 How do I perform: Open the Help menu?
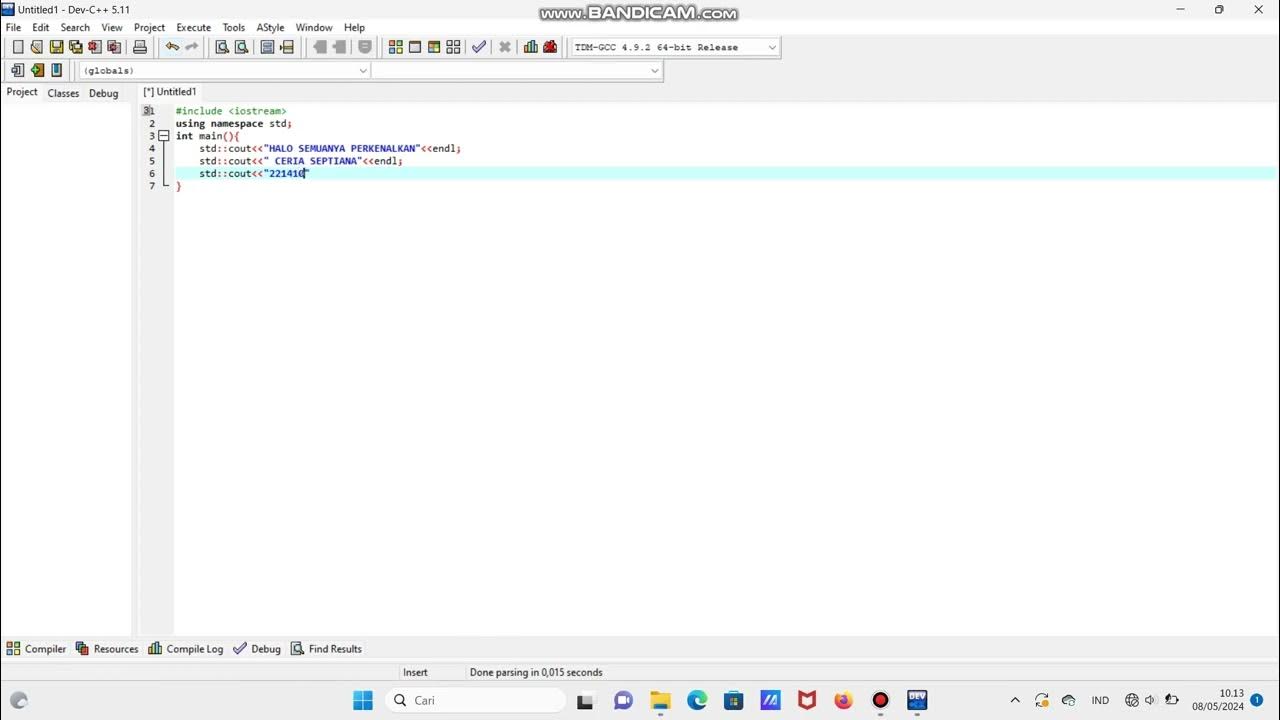point(354,27)
